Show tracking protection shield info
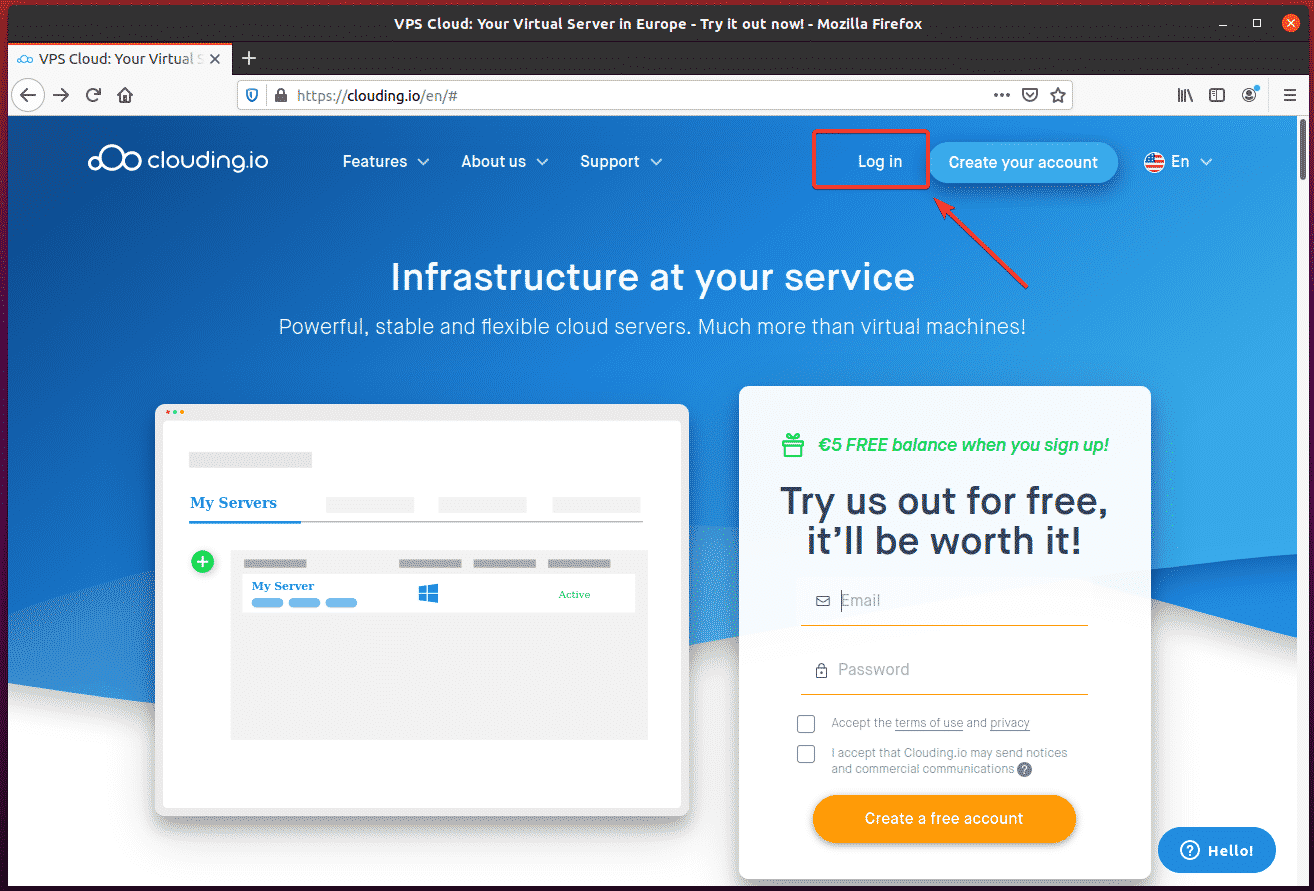 [252, 96]
